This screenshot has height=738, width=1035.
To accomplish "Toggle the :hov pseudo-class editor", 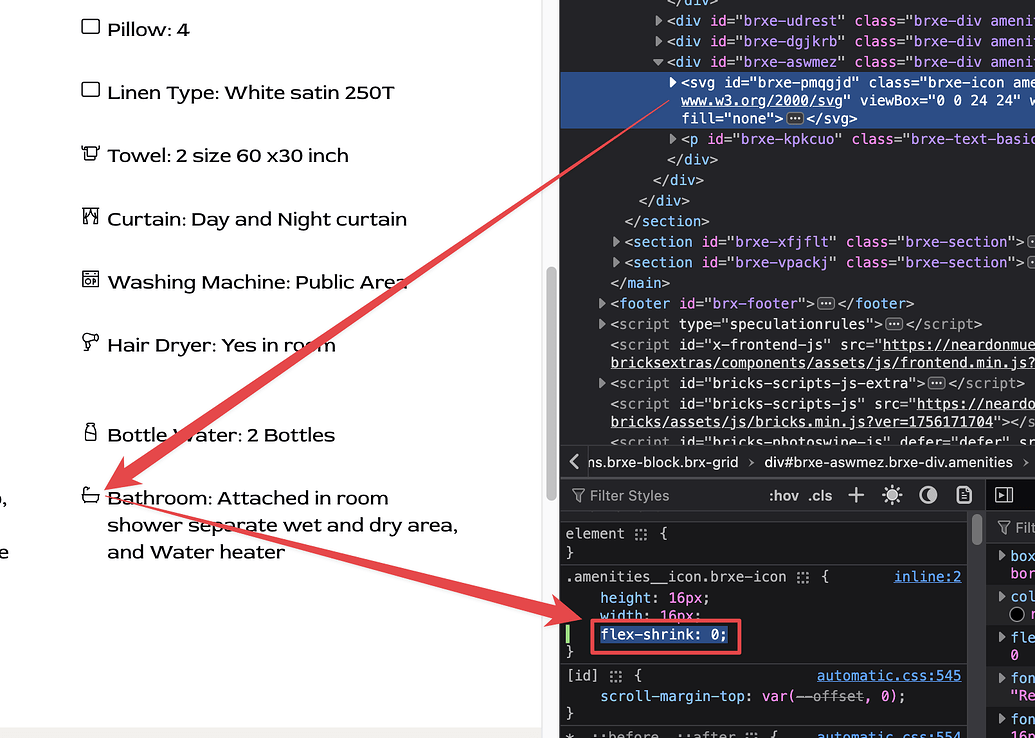I will click(x=785, y=495).
